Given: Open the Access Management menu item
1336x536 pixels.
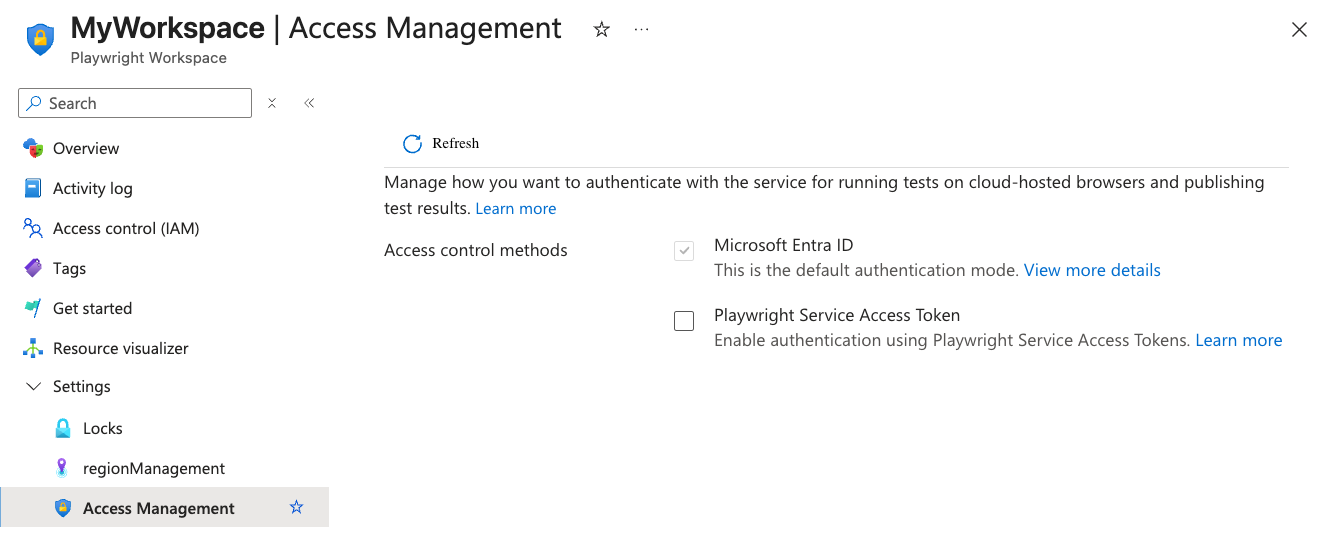Looking at the screenshot, I should coord(159,508).
